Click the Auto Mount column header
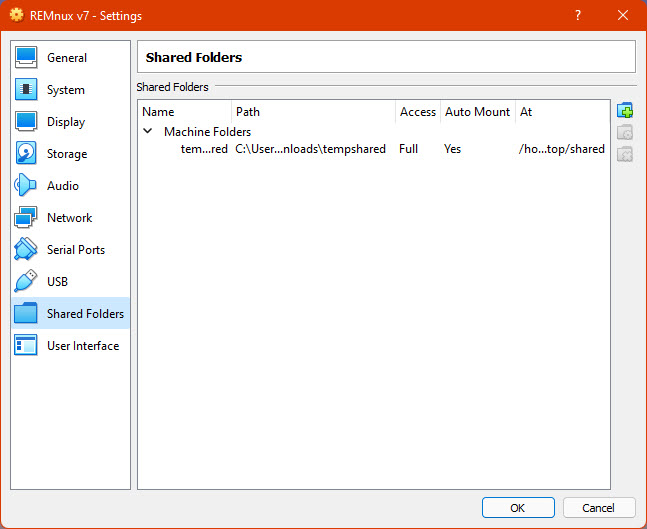 pyautogui.click(x=477, y=112)
